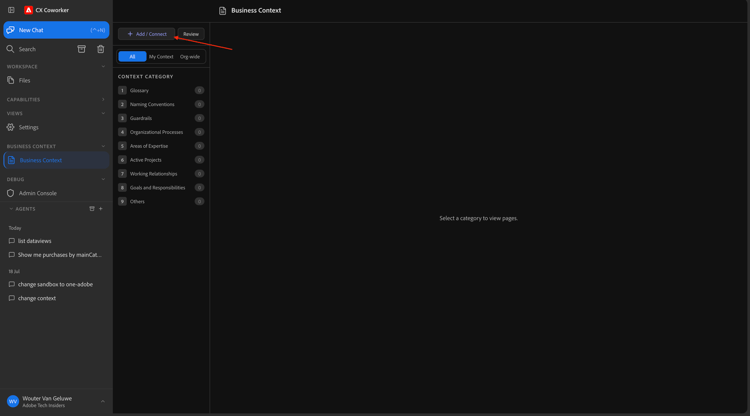The width and height of the screenshot is (750, 416).
Task: Select Business Context in the sidebar
Action: pos(56,160)
